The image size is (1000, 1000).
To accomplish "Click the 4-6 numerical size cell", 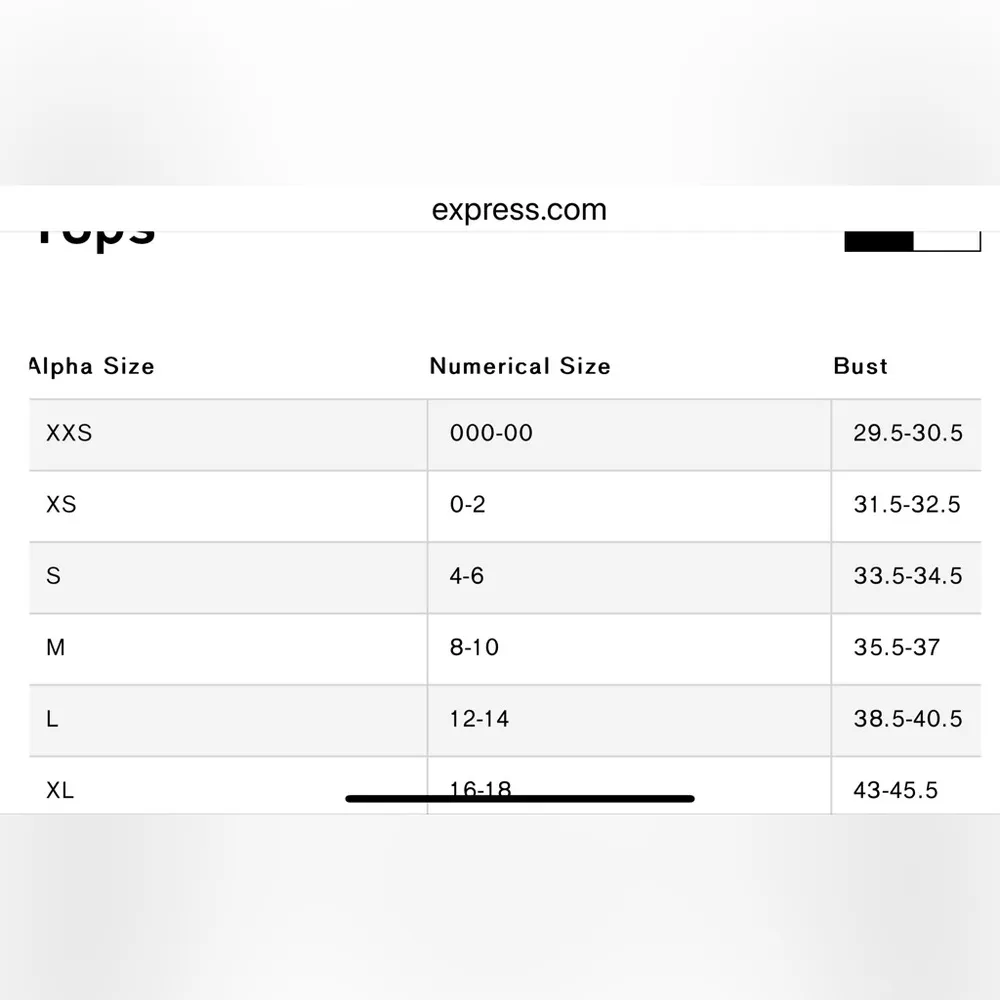I will click(x=466, y=577).
